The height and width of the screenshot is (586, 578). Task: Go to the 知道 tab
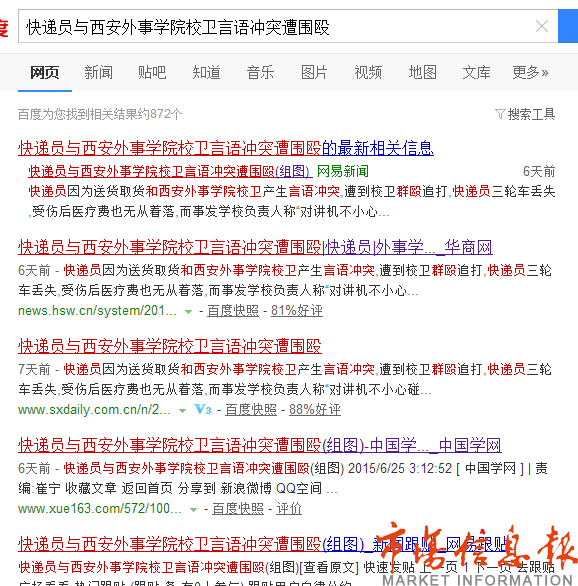[x=206, y=73]
